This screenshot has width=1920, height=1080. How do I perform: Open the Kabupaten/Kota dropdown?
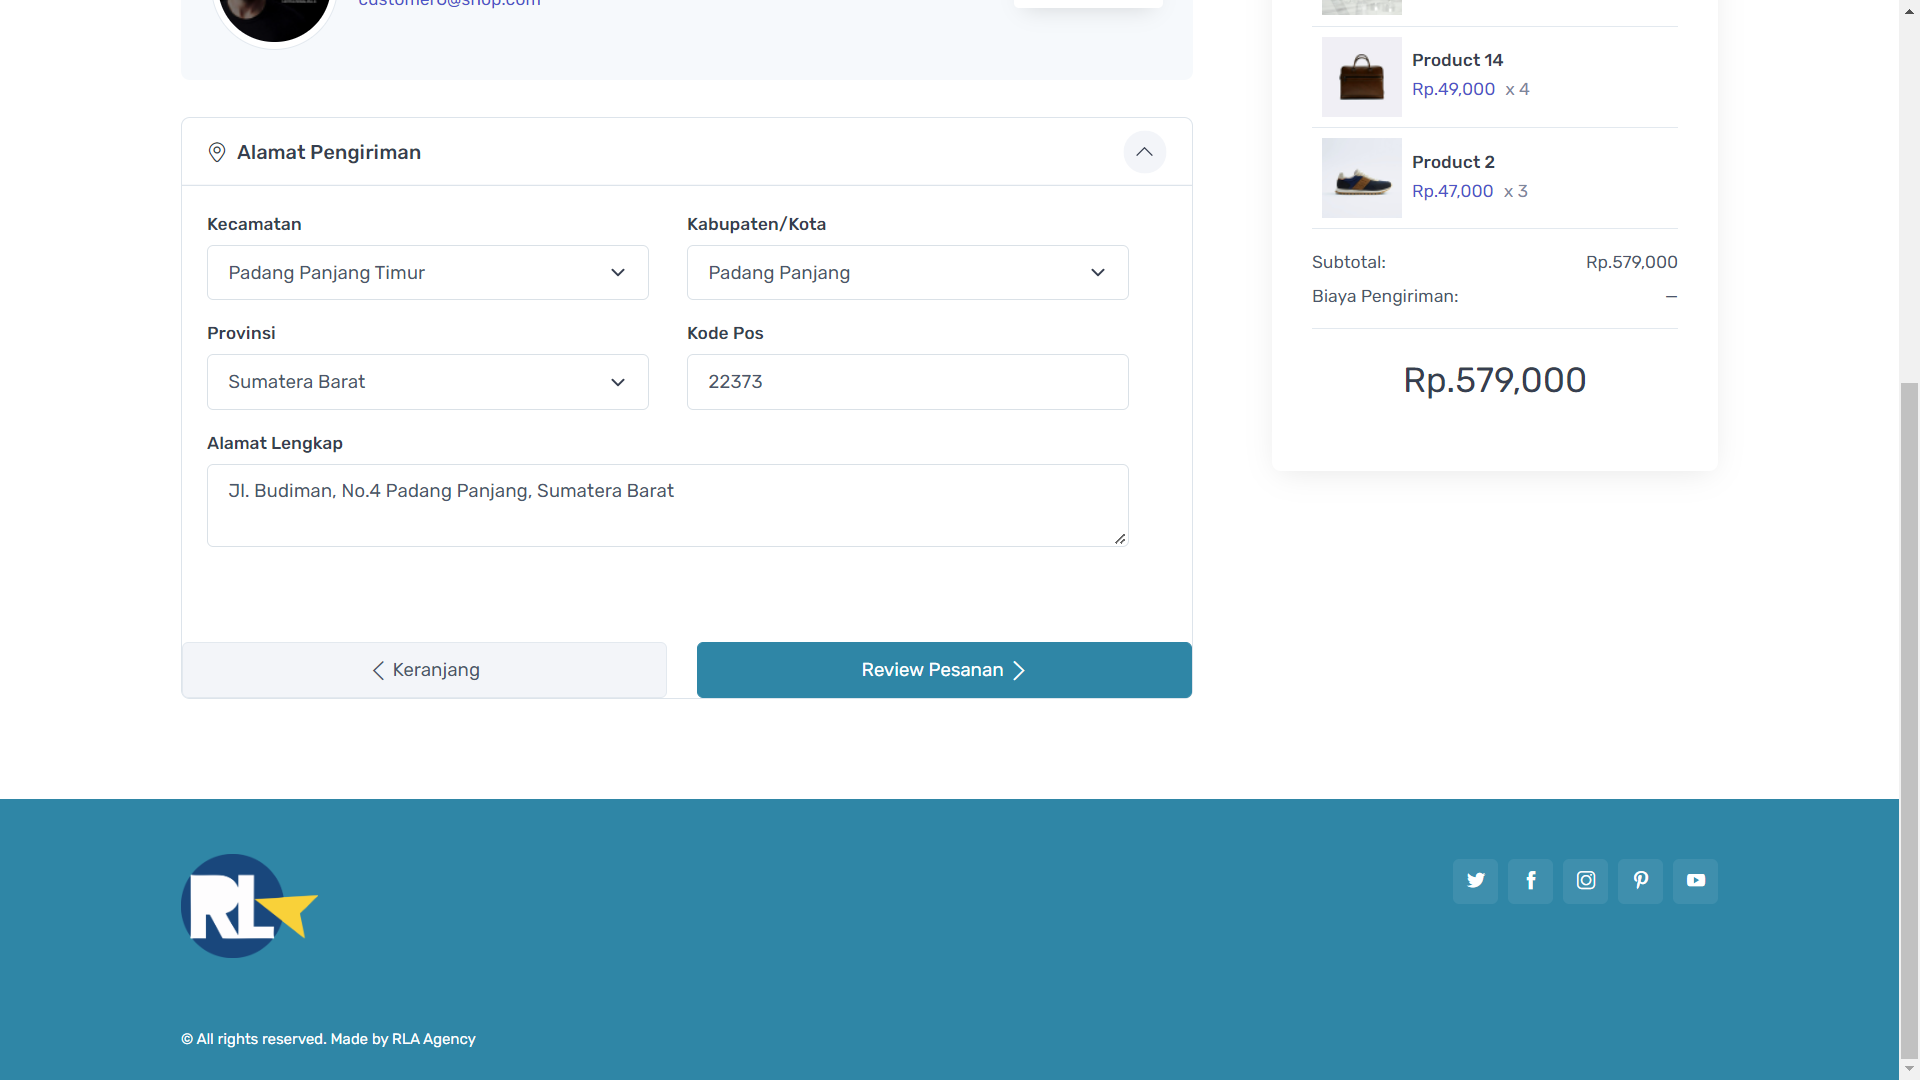click(x=907, y=273)
